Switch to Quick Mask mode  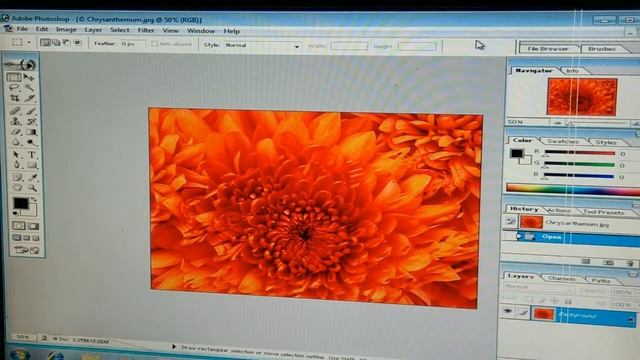(x=33, y=226)
